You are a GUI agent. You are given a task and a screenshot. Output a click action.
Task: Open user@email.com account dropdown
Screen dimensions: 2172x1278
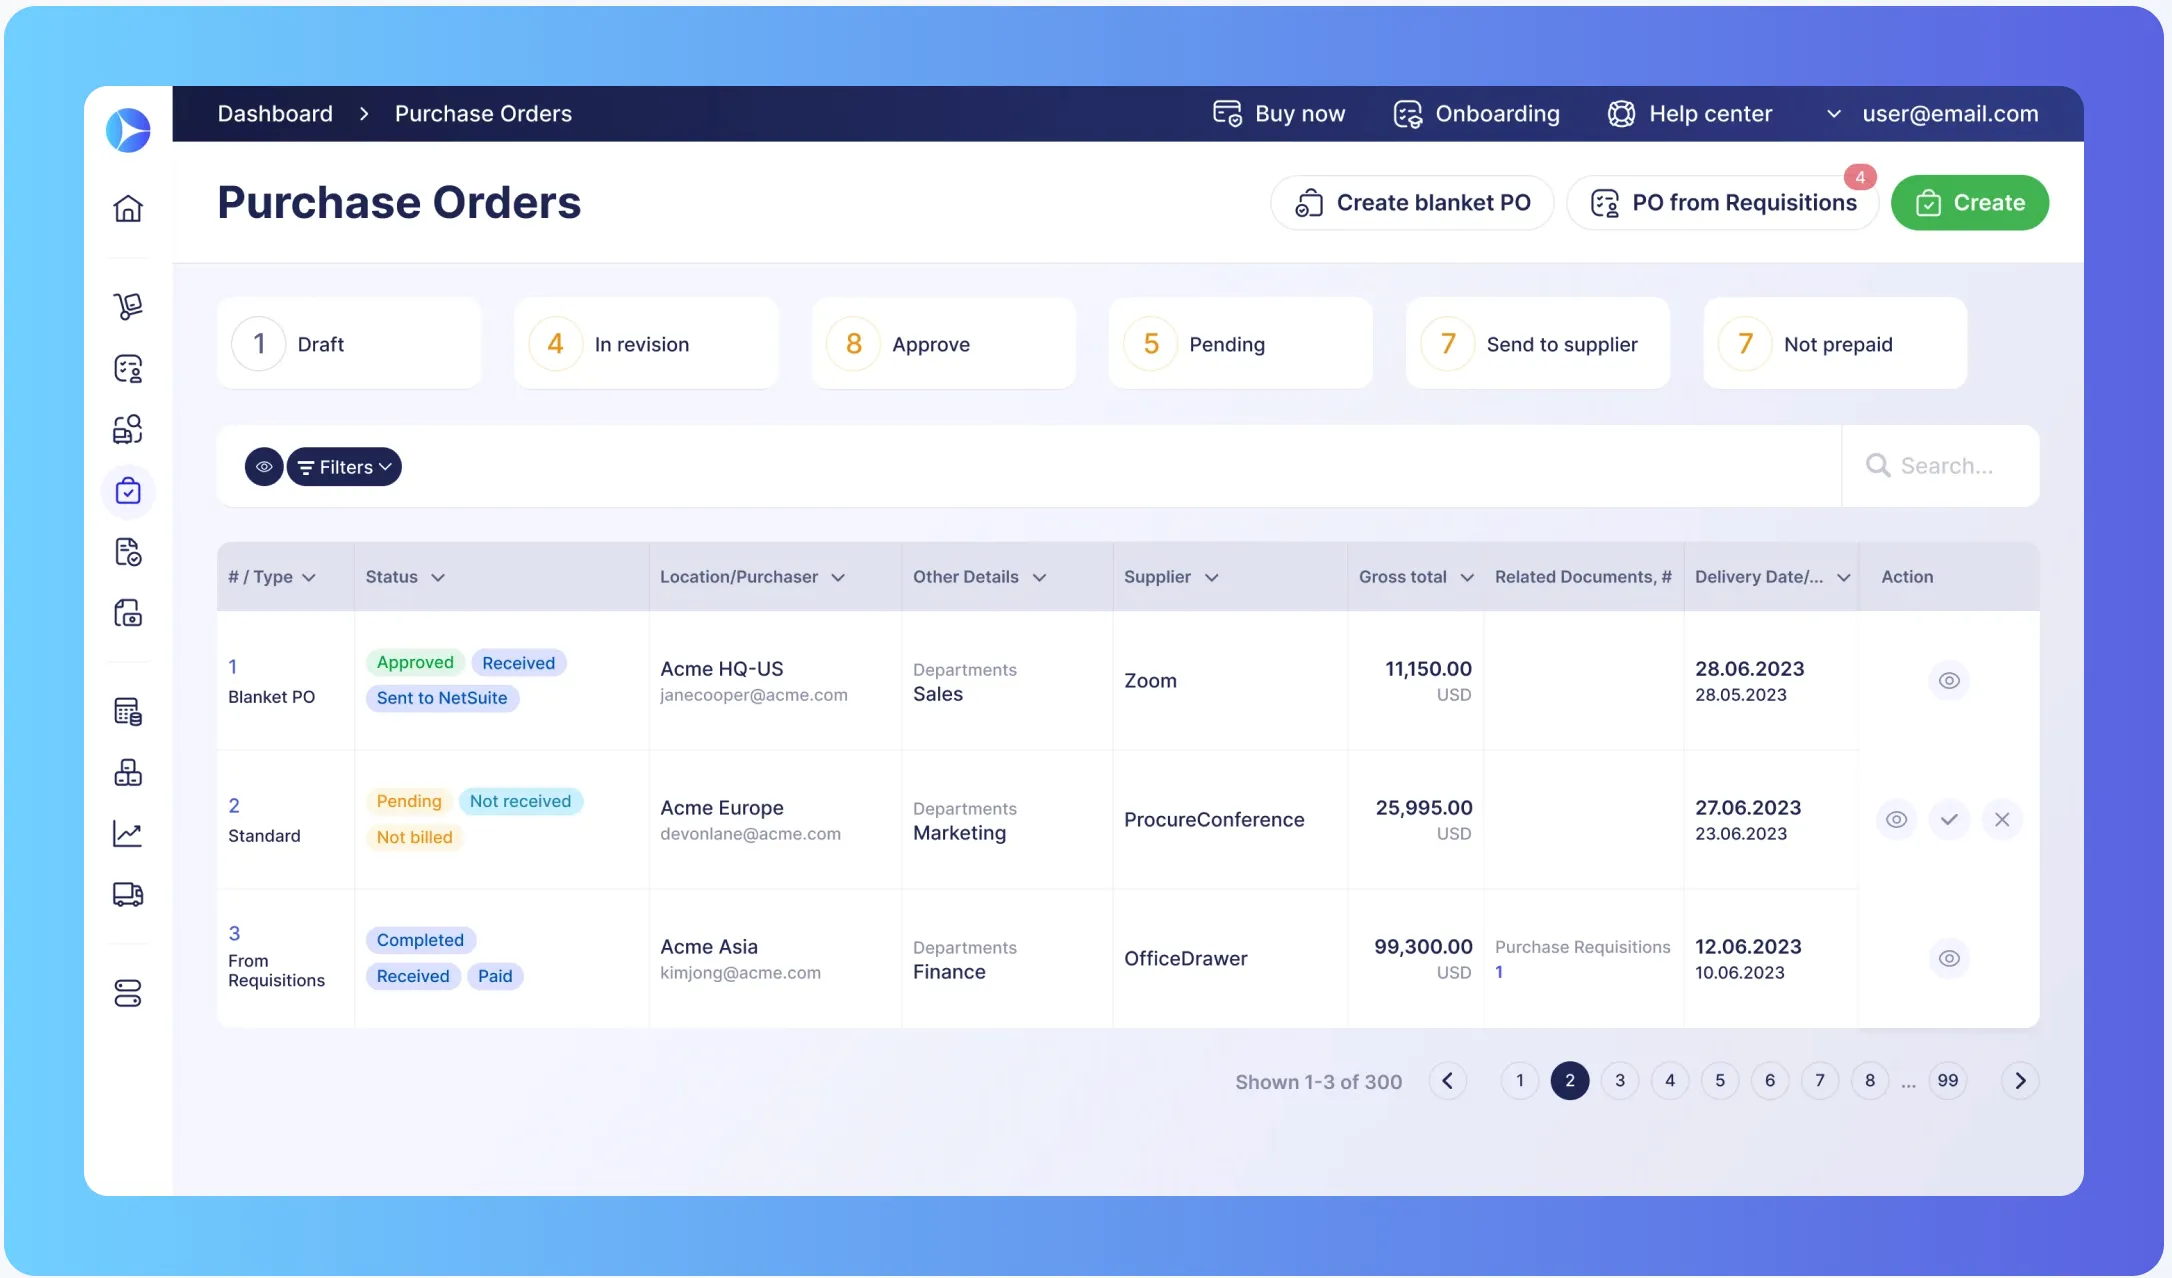coord(1935,114)
